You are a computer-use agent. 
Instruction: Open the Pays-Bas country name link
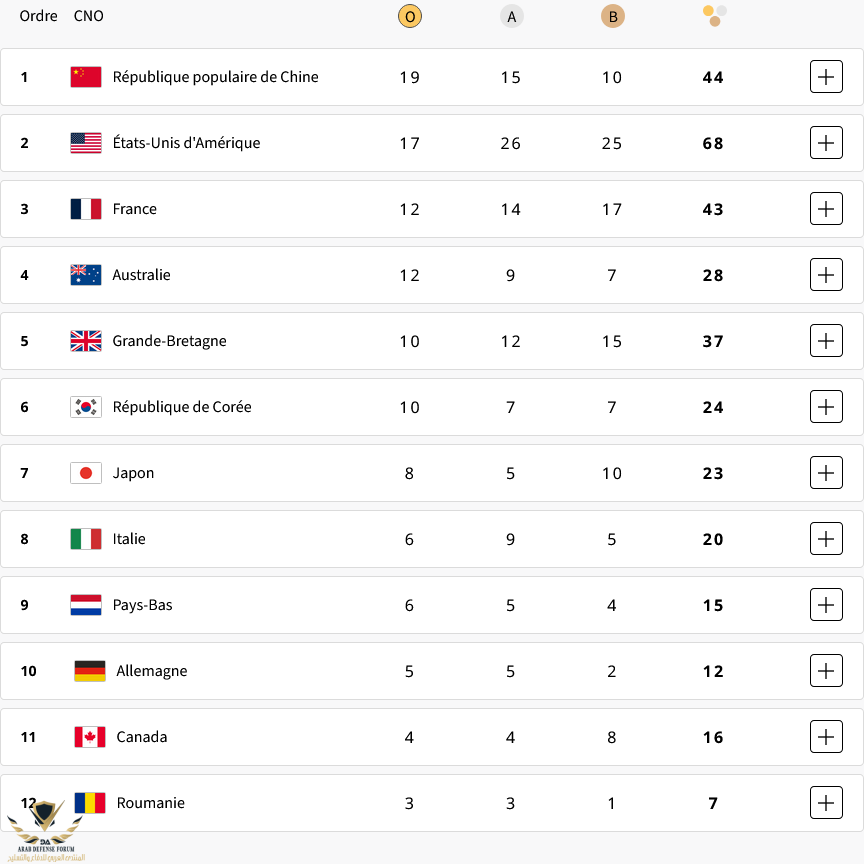(x=142, y=605)
